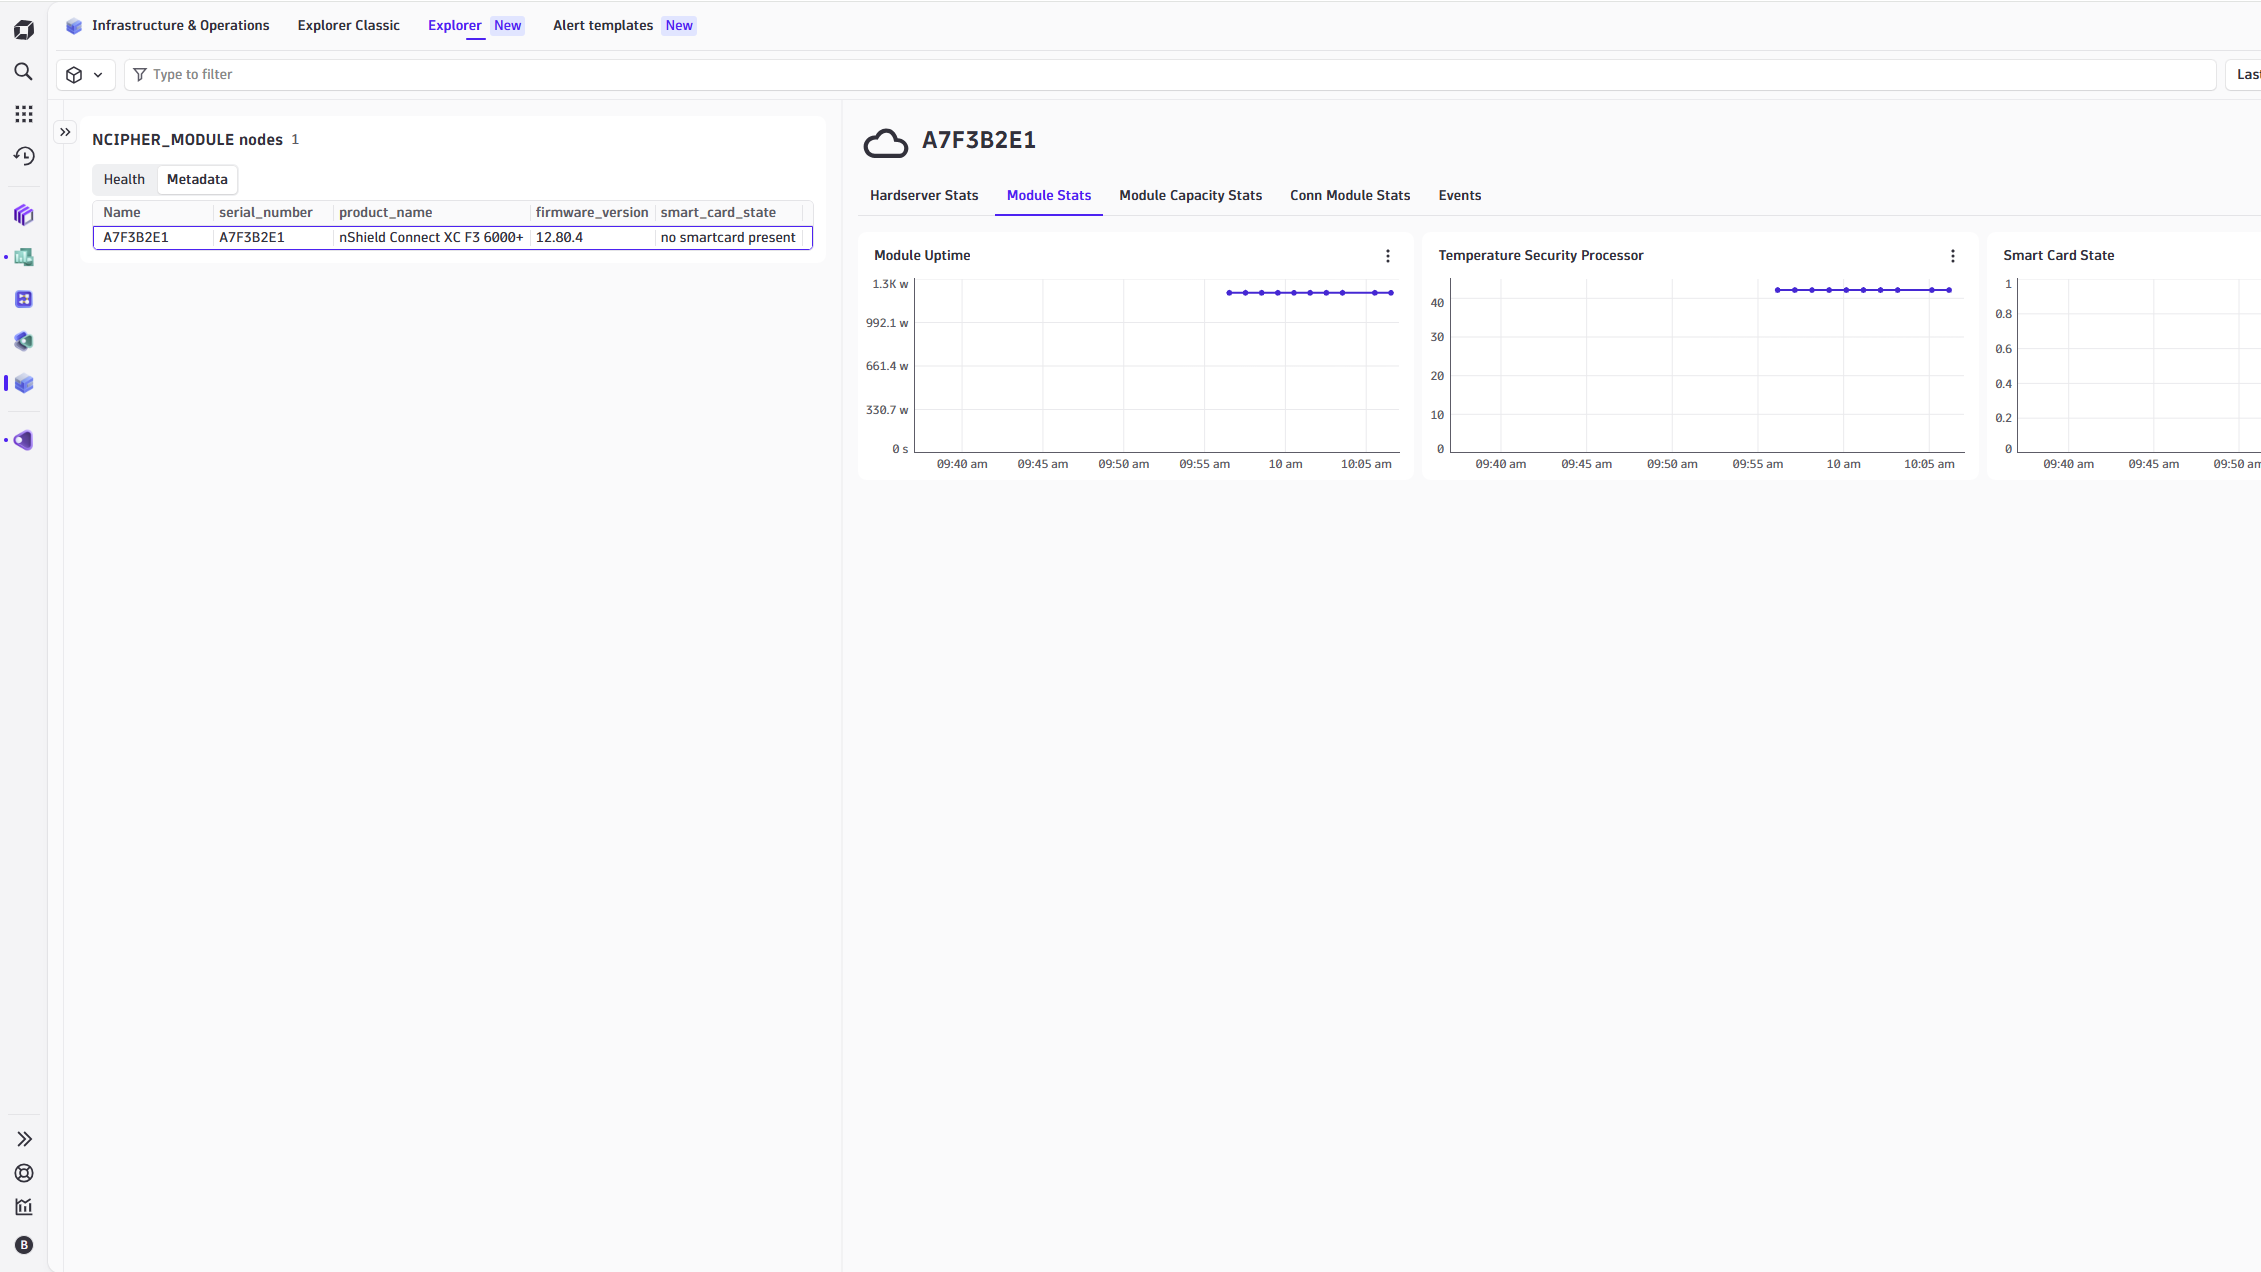Click the Smart Card State chart title
Screen dimensions: 2261x1272
click(2059, 256)
